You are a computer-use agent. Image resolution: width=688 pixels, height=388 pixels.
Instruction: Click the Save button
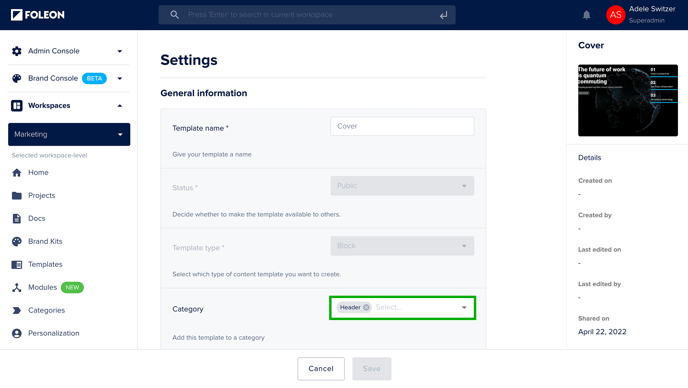click(372, 369)
